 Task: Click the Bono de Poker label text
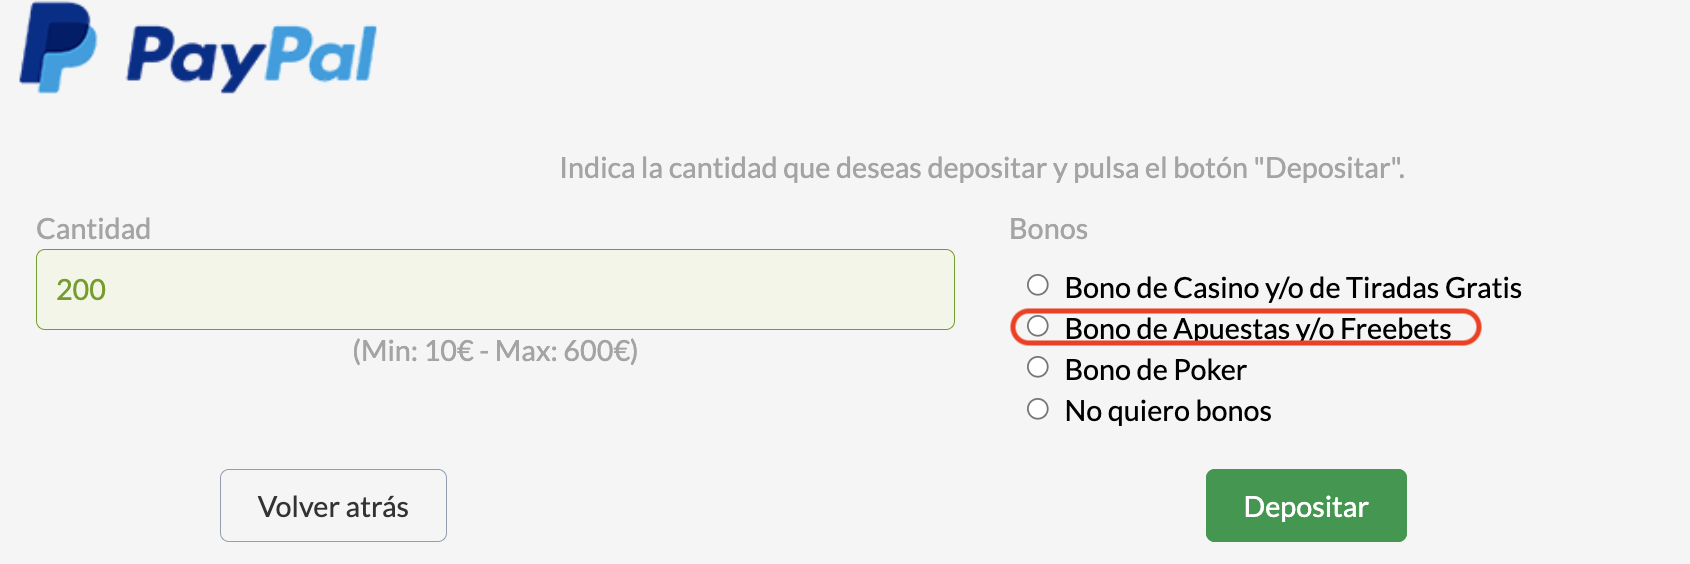1156,370
